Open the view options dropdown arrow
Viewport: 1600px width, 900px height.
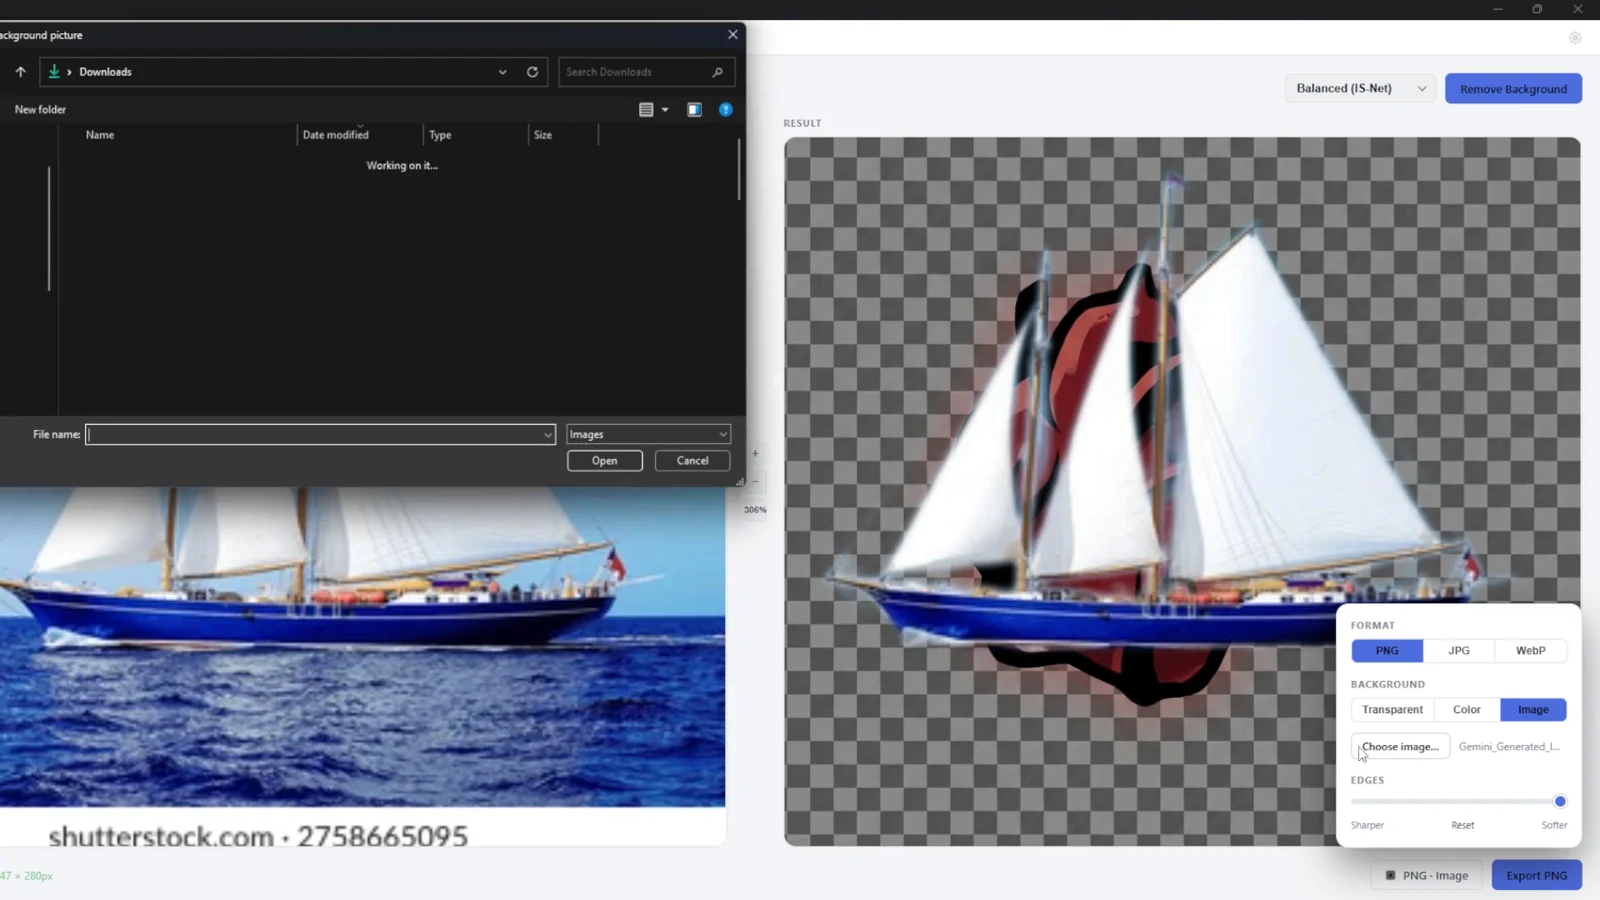[x=665, y=110]
